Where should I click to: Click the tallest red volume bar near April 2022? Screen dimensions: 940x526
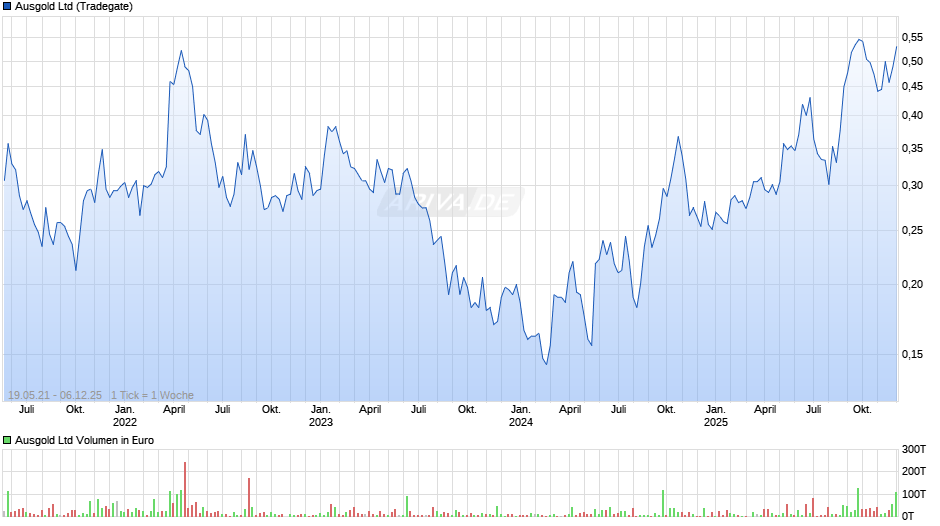185,489
